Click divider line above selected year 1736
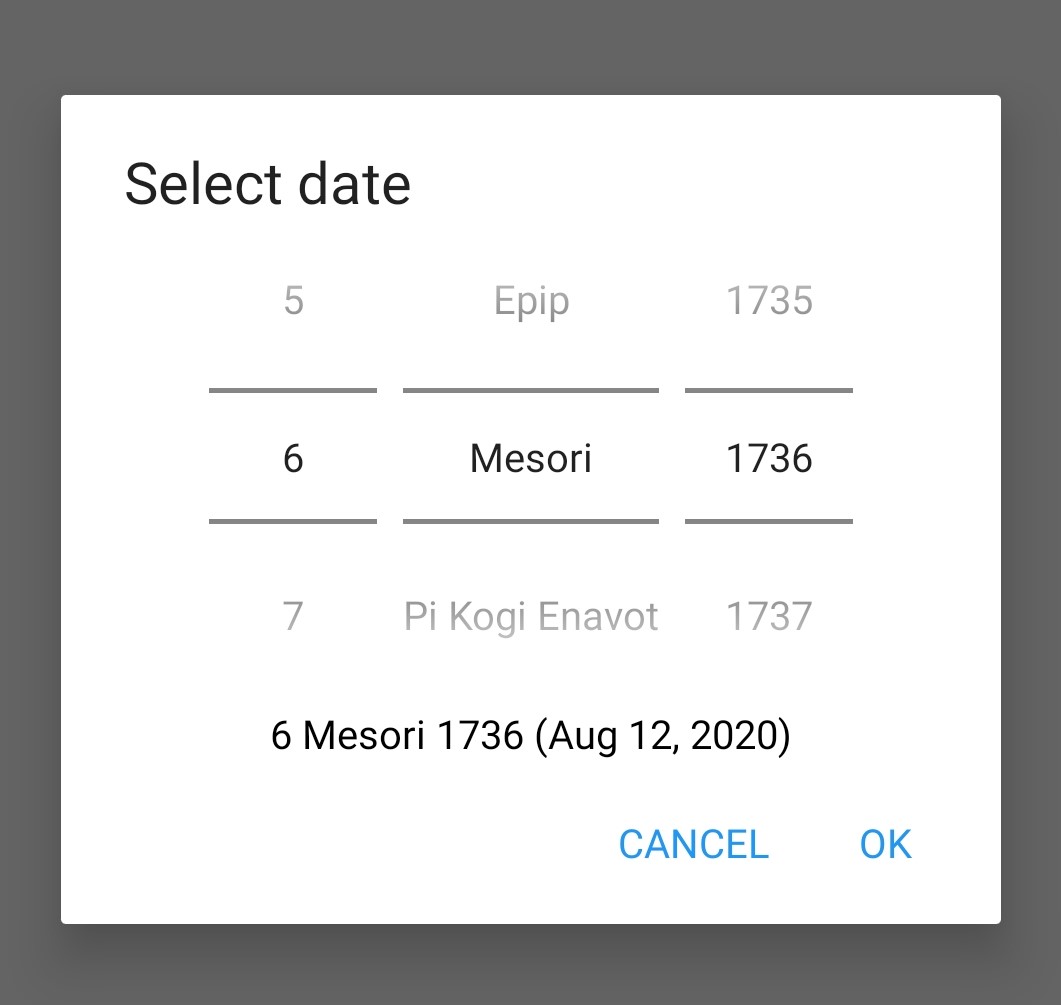 click(x=769, y=390)
